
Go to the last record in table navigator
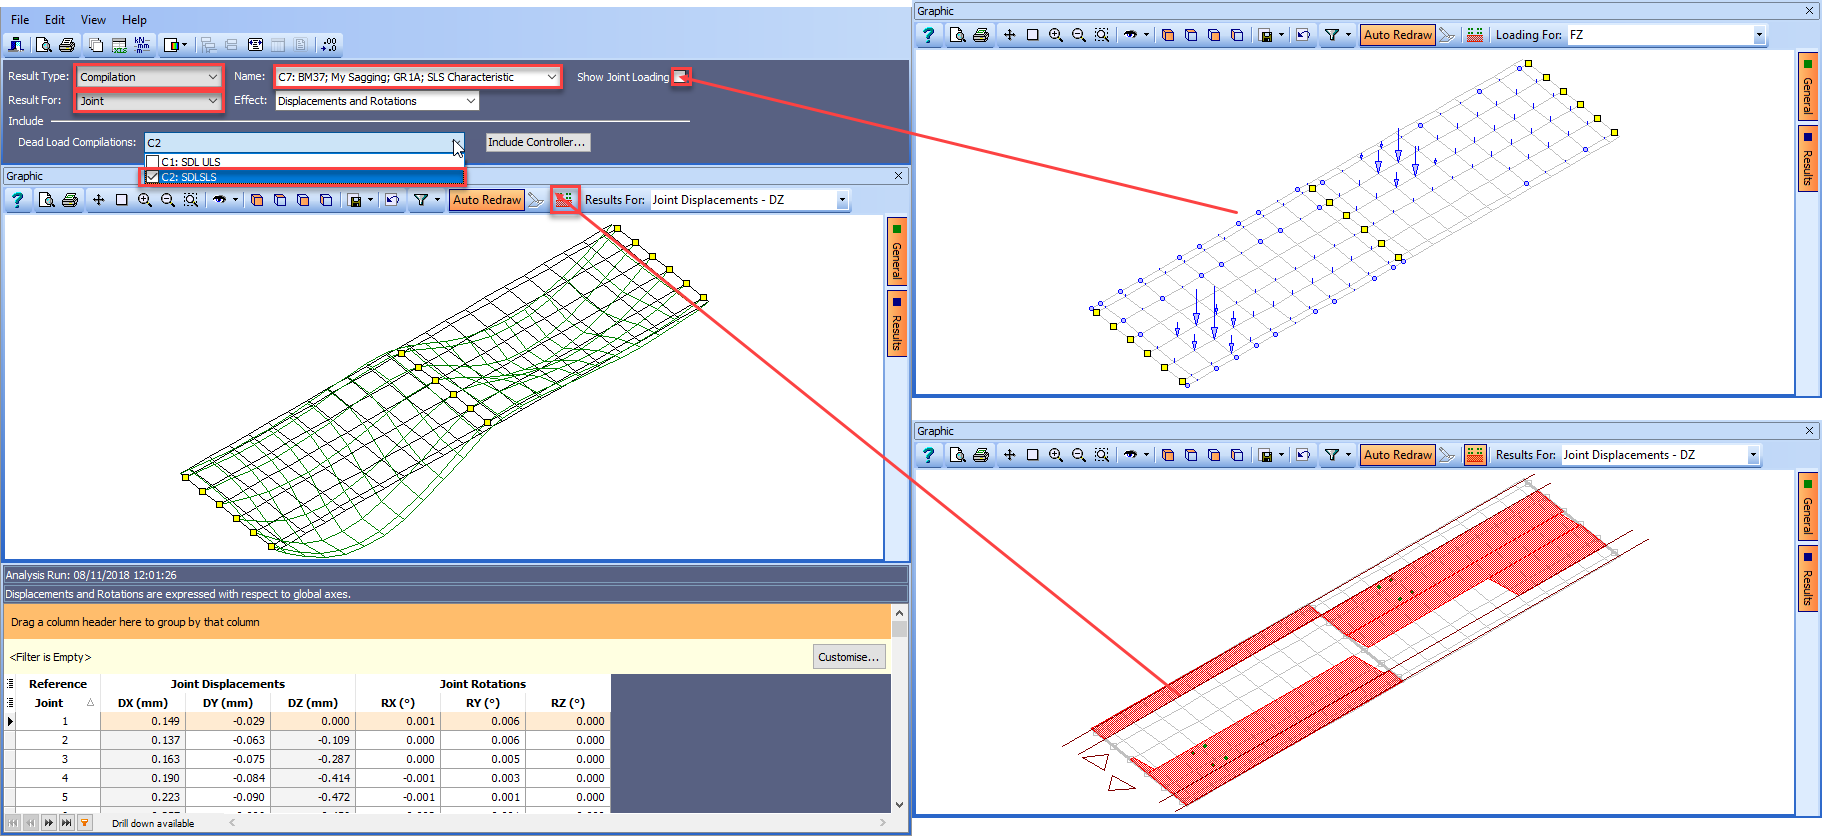[67, 823]
